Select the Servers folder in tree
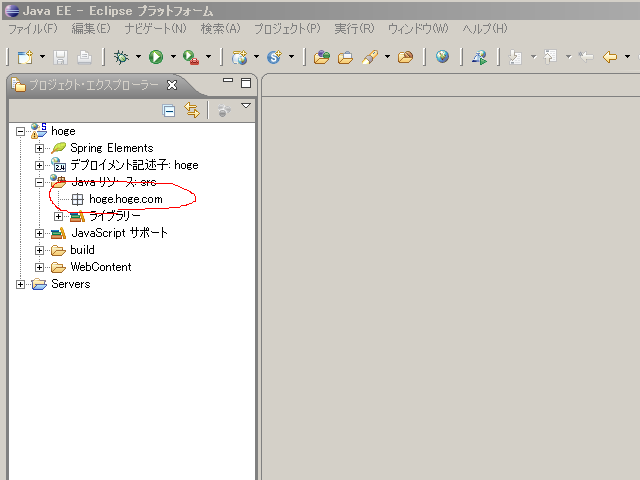 [x=70, y=284]
